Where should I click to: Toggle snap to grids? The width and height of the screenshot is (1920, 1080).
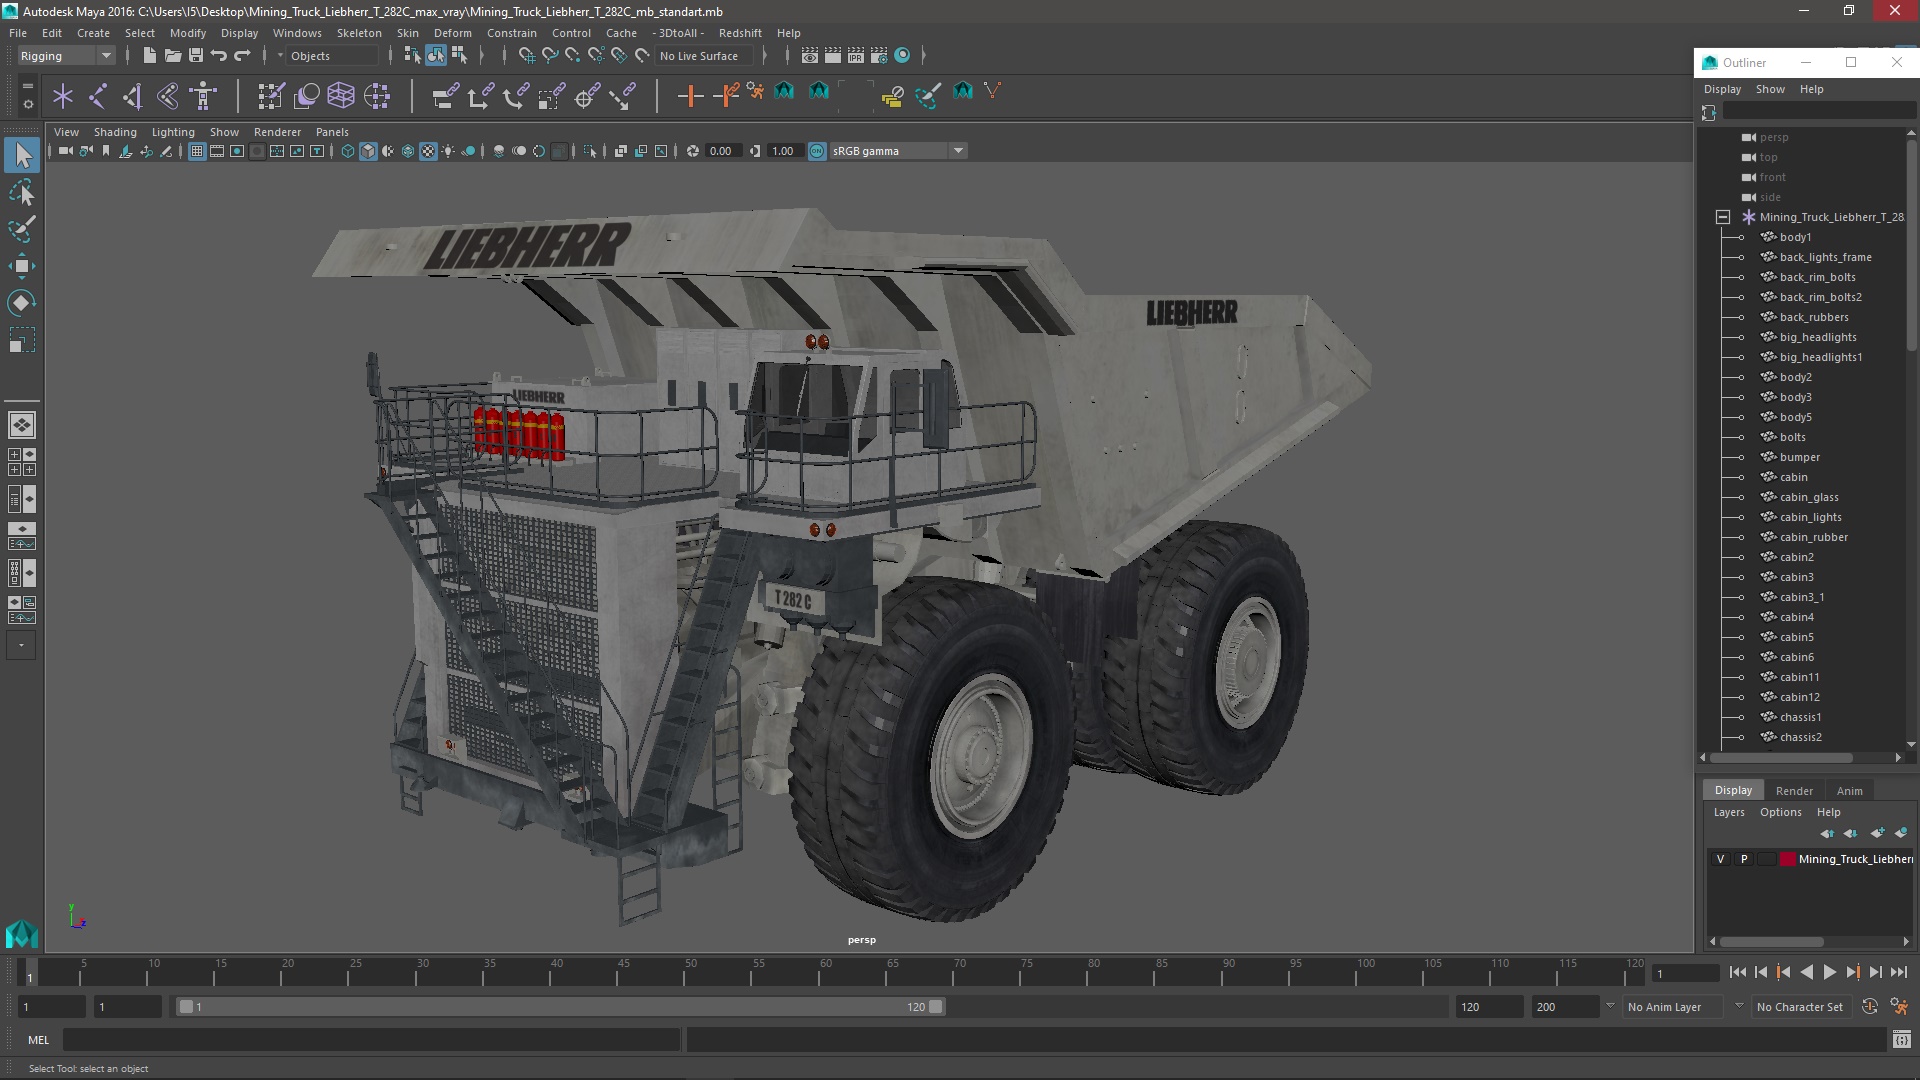526,56
